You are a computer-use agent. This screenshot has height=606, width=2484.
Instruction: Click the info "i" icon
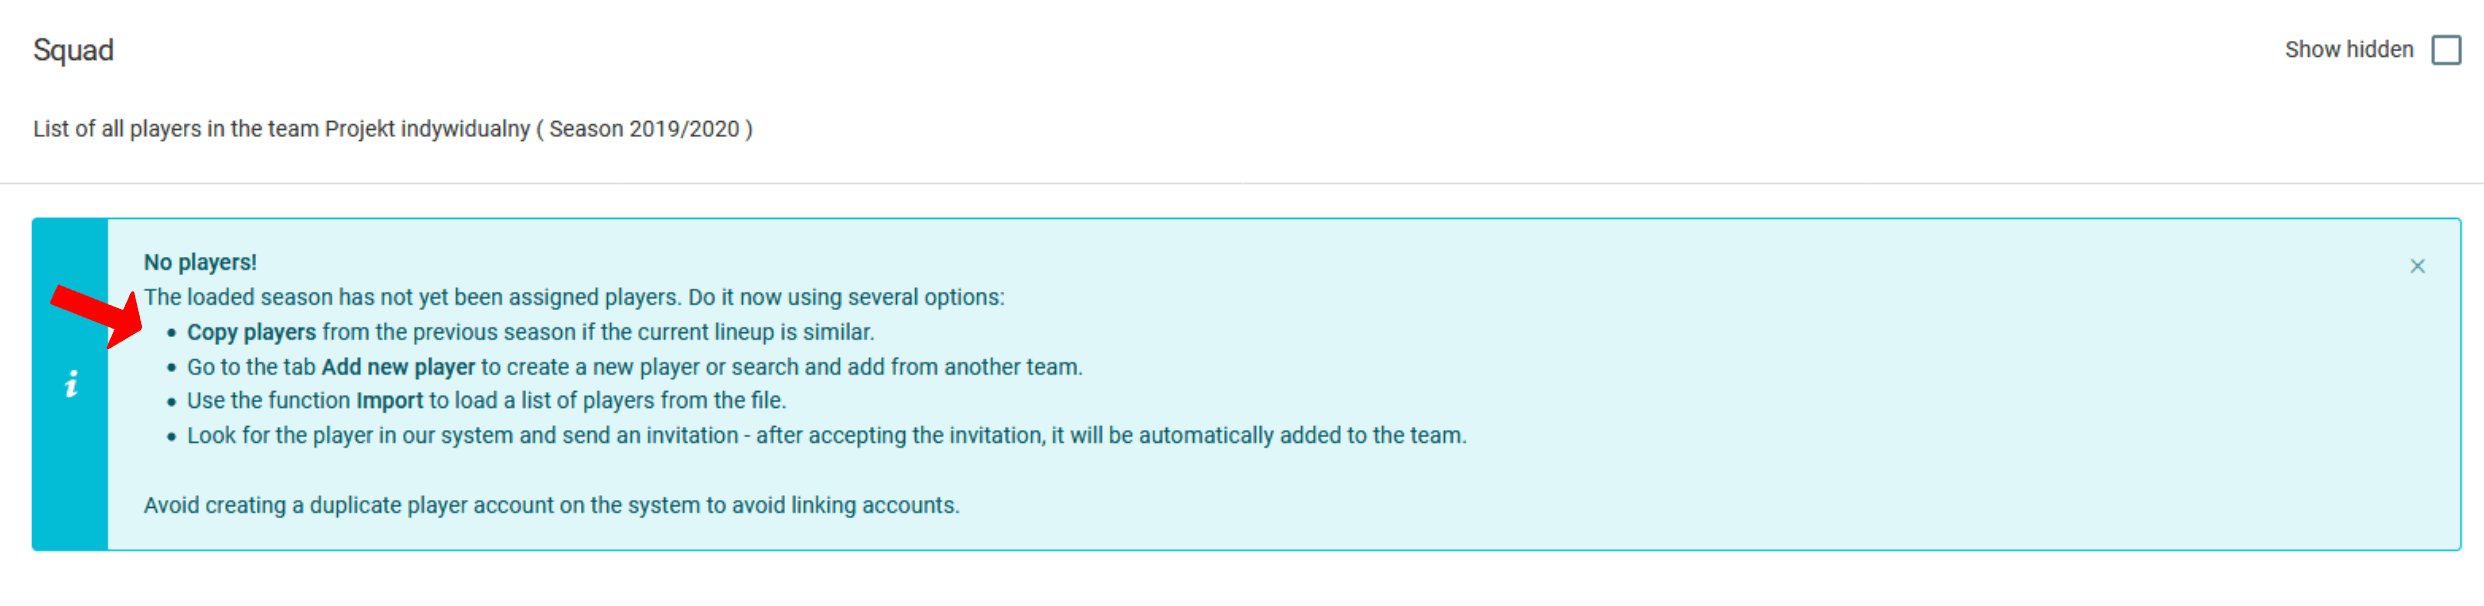(x=71, y=384)
